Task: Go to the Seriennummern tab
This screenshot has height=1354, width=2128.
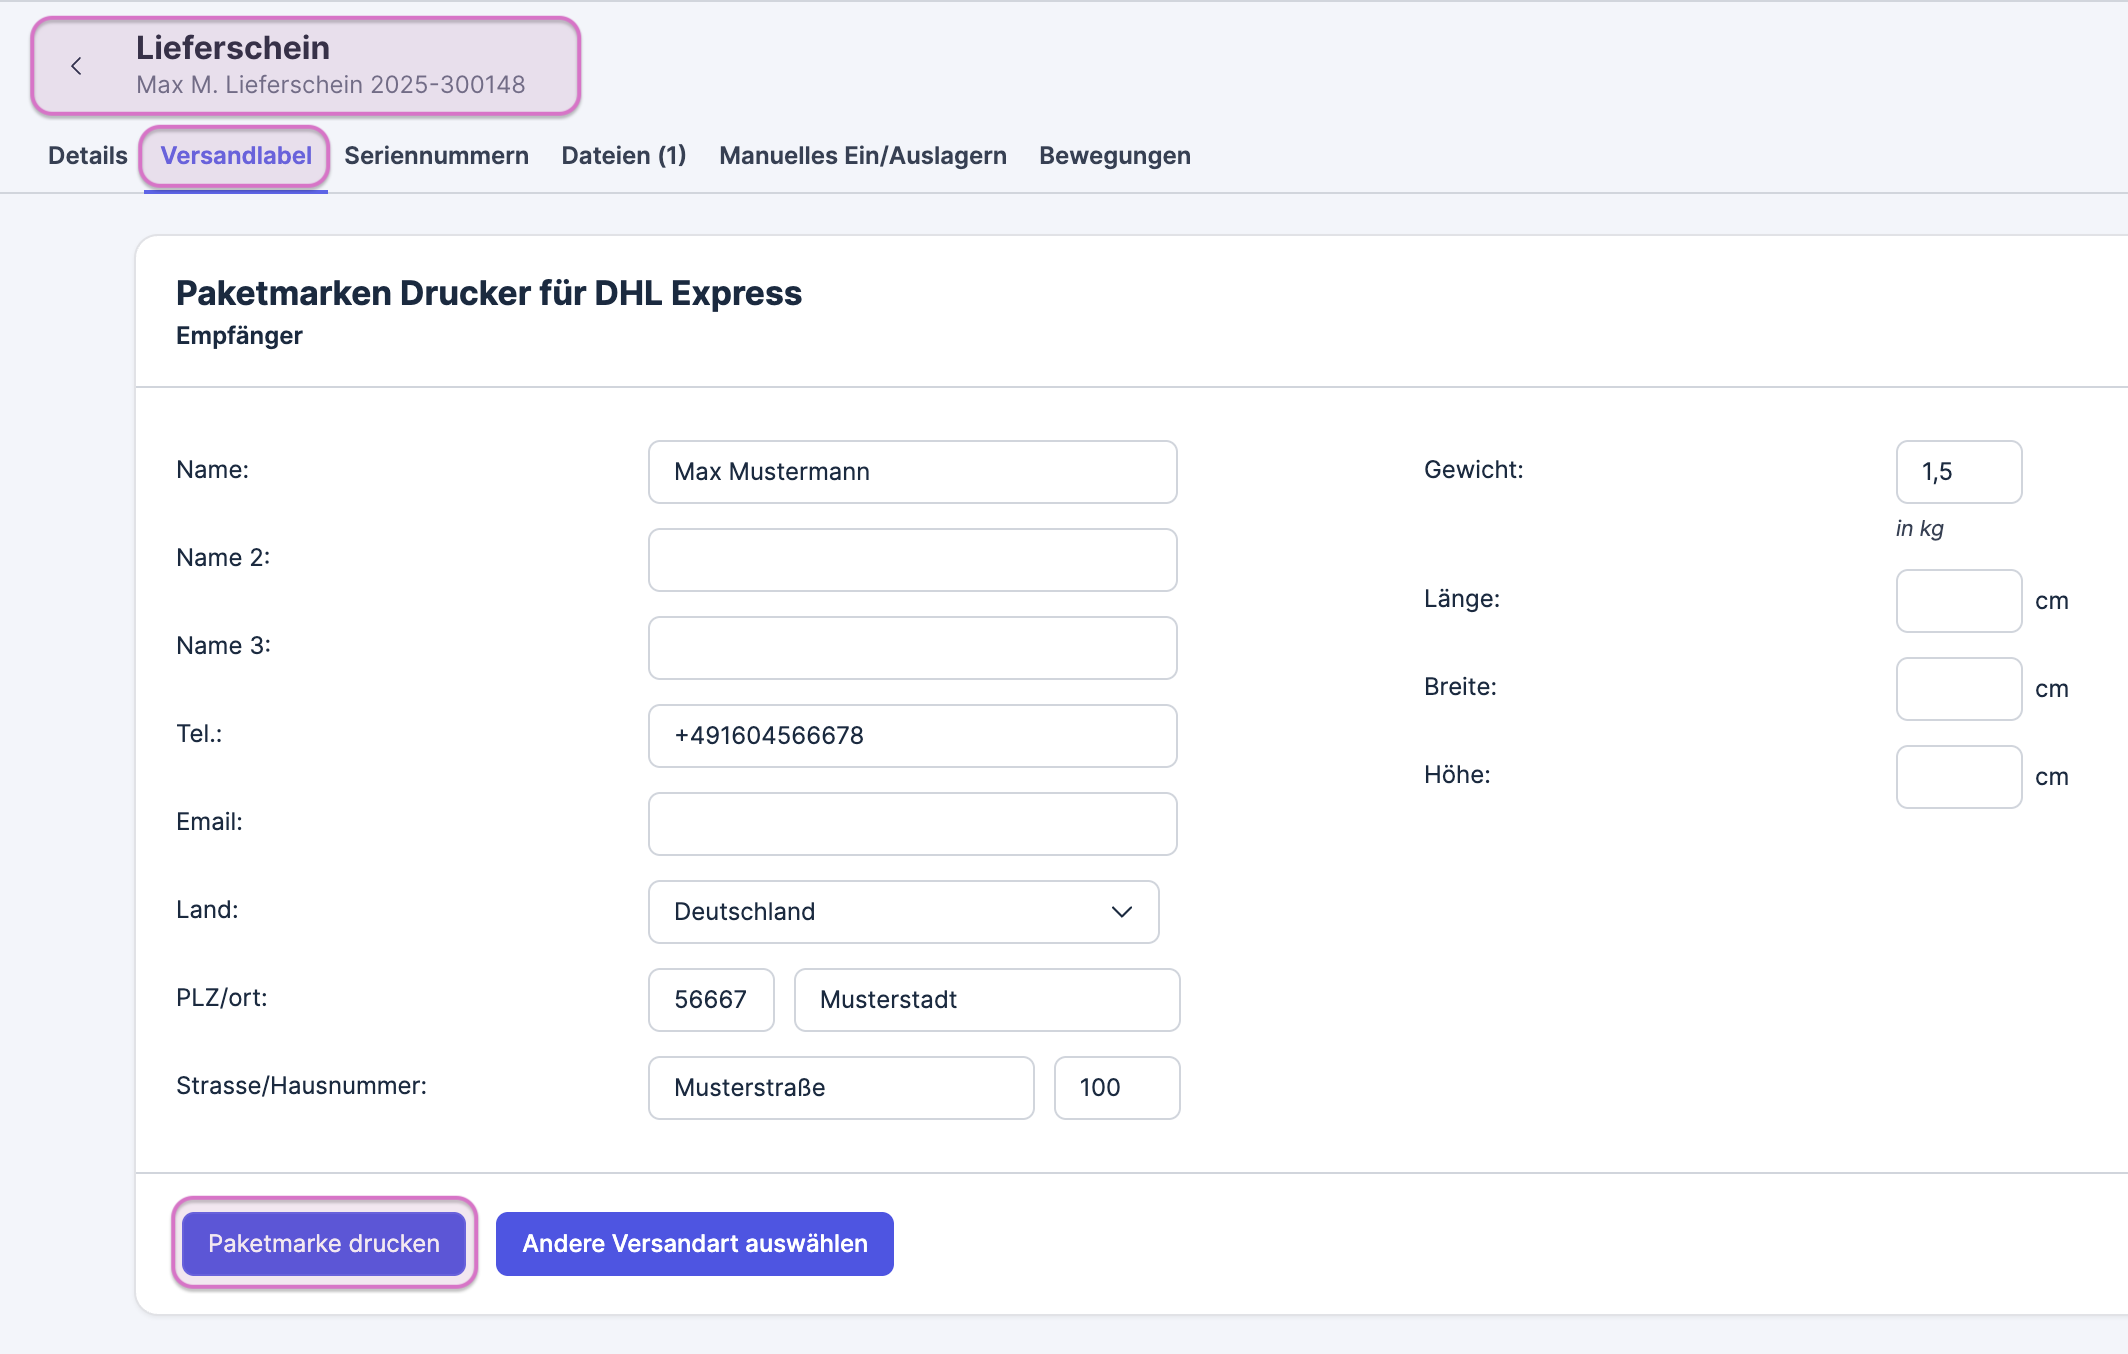Action: click(x=436, y=156)
